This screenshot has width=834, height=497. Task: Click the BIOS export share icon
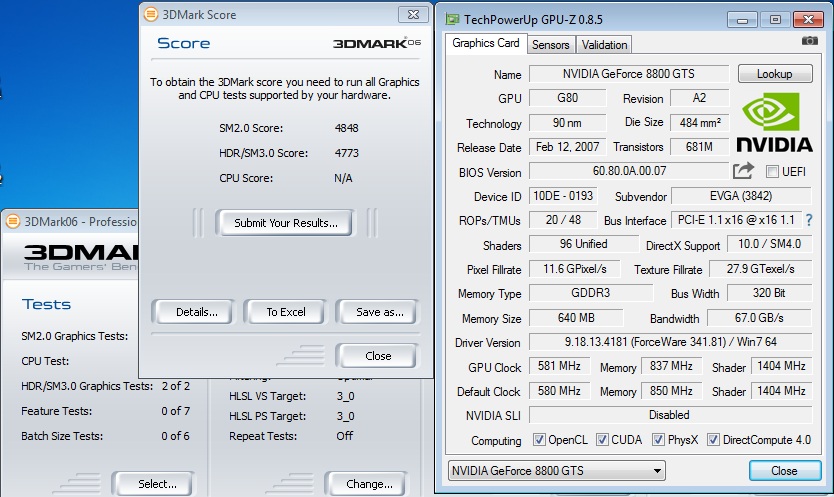coord(743,171)
